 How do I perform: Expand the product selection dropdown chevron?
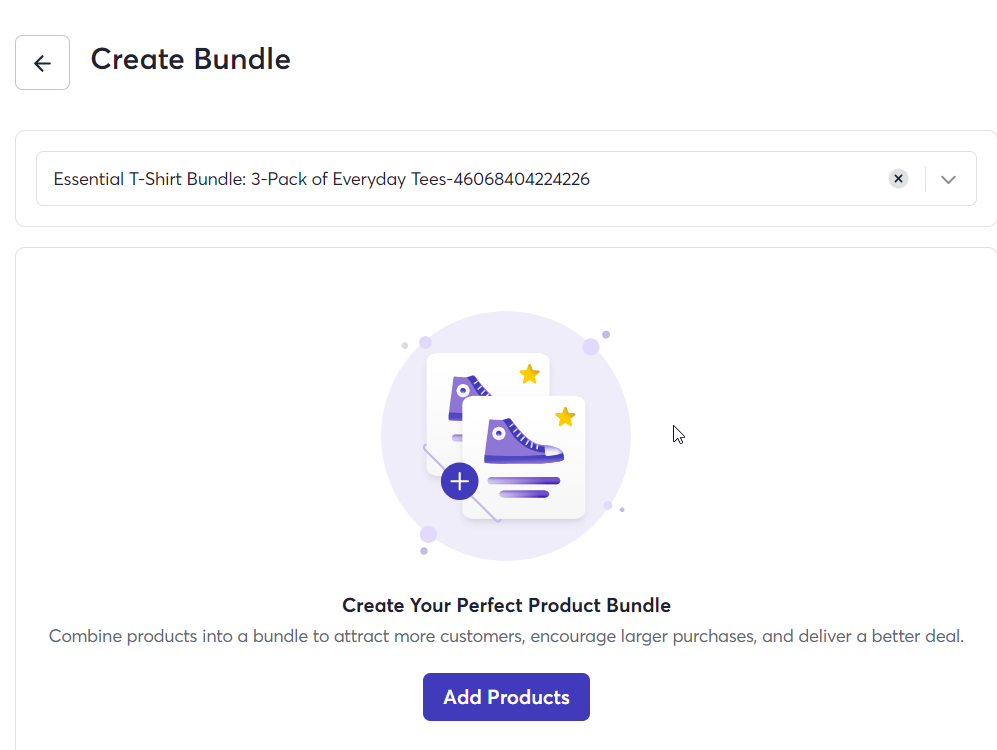pos(948,179)
